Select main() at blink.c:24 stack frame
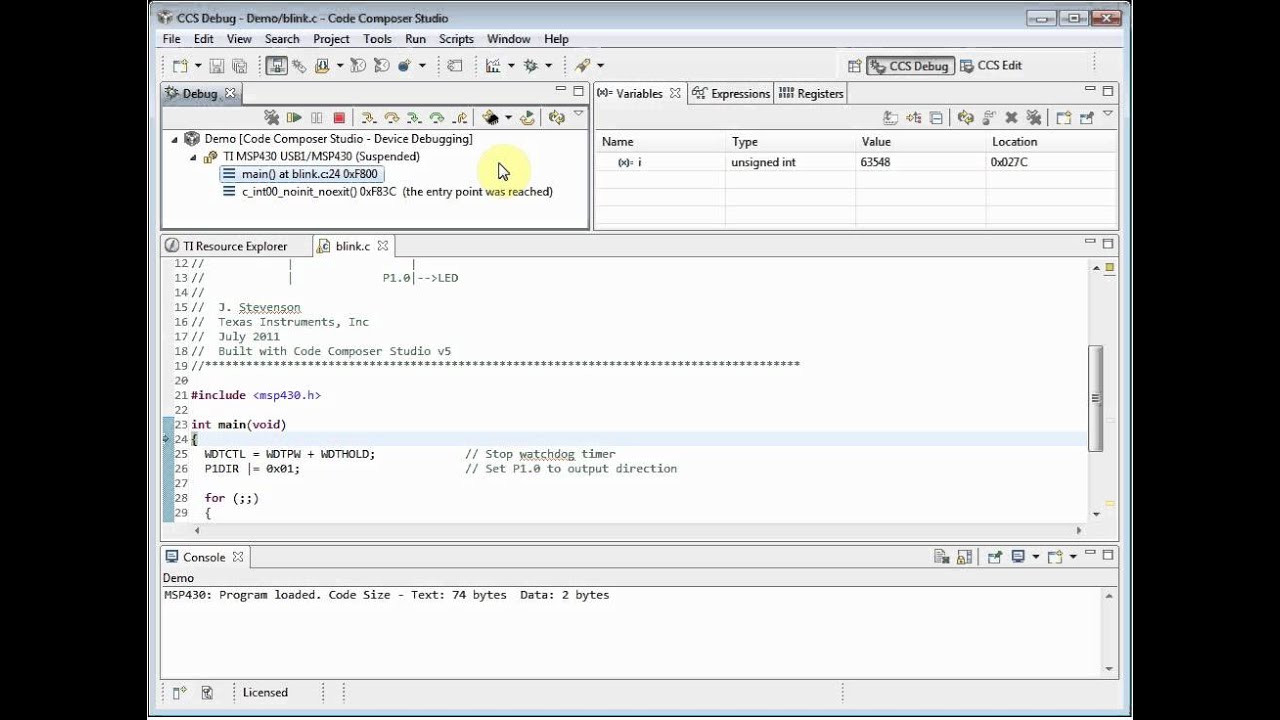Image resolution: width=1280 pixels, height=720 pixels. 301,174
